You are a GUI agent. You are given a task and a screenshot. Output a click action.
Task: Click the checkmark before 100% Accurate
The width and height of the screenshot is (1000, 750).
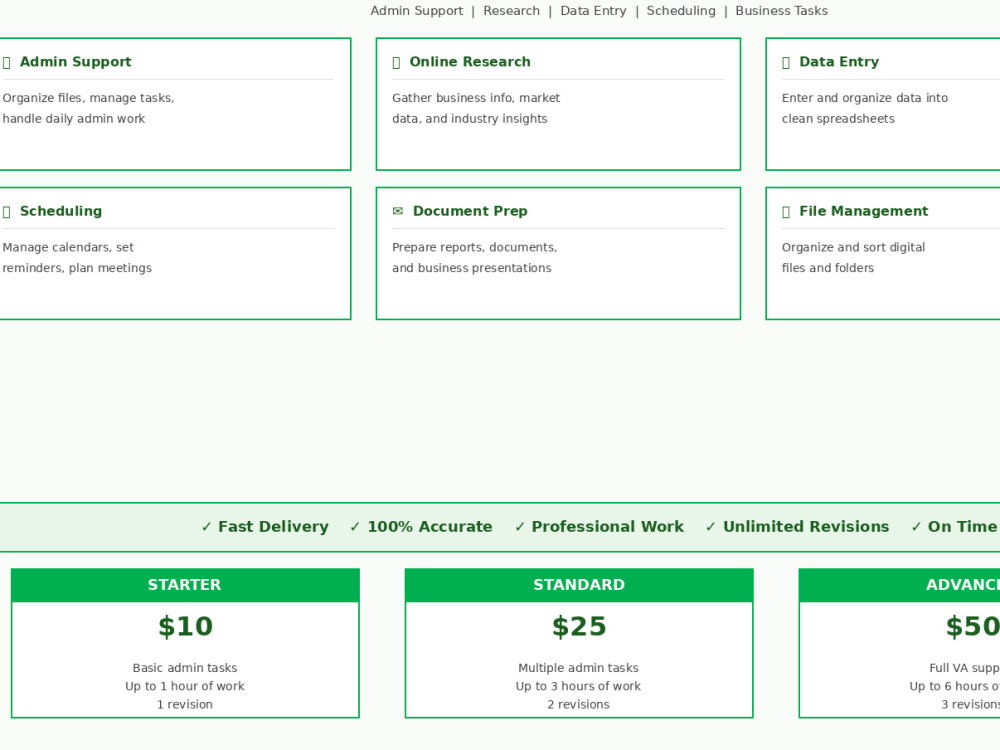[x=355, y=527]
